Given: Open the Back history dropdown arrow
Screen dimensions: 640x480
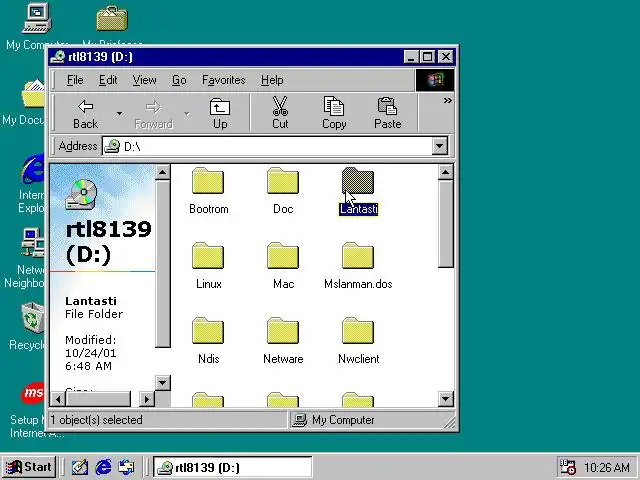Looking at the screenshot, I should click(119, 113).
